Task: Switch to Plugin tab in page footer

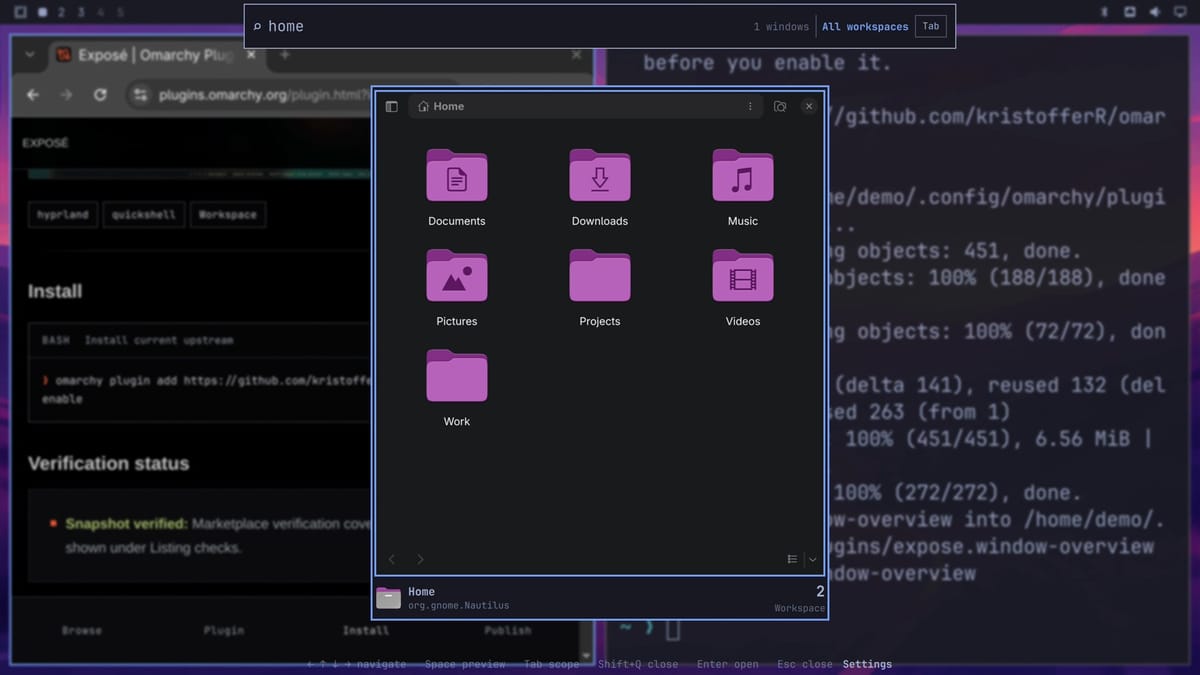Action: 224,630
